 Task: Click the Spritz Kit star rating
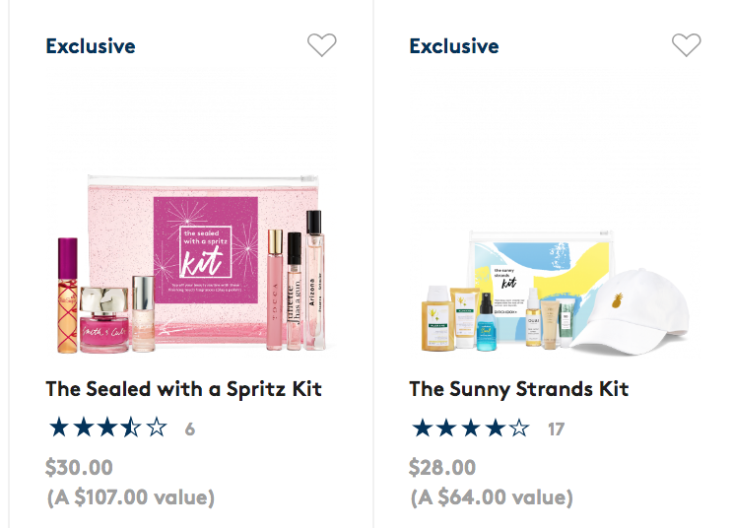[108, 429]
